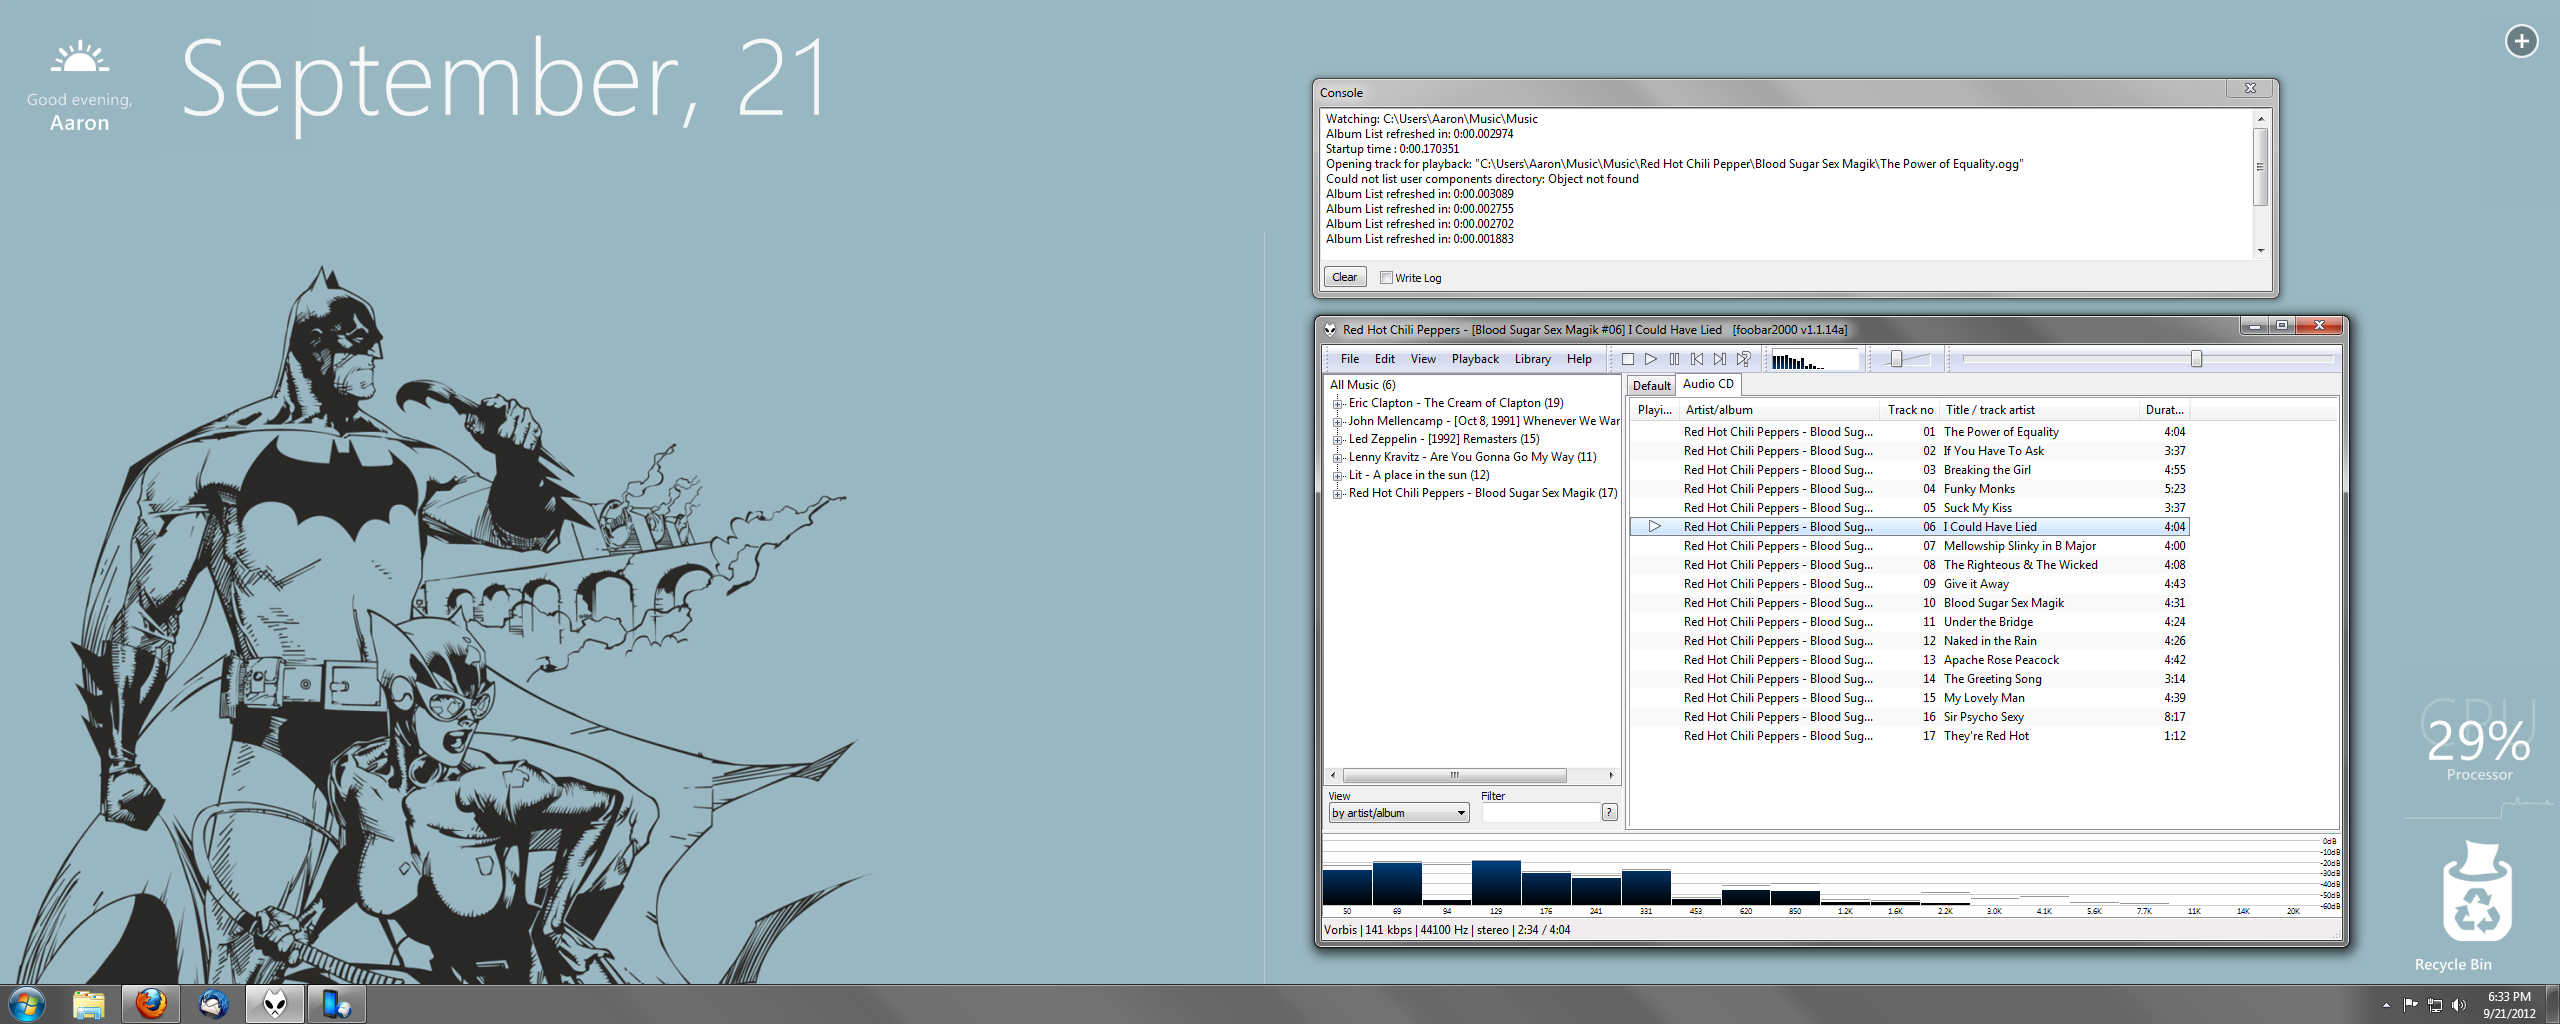Image resolution: width=2560 pixels, height=1024 pixels.
Task: Switch to the Default playlist tab
Action: [1651, 386]
